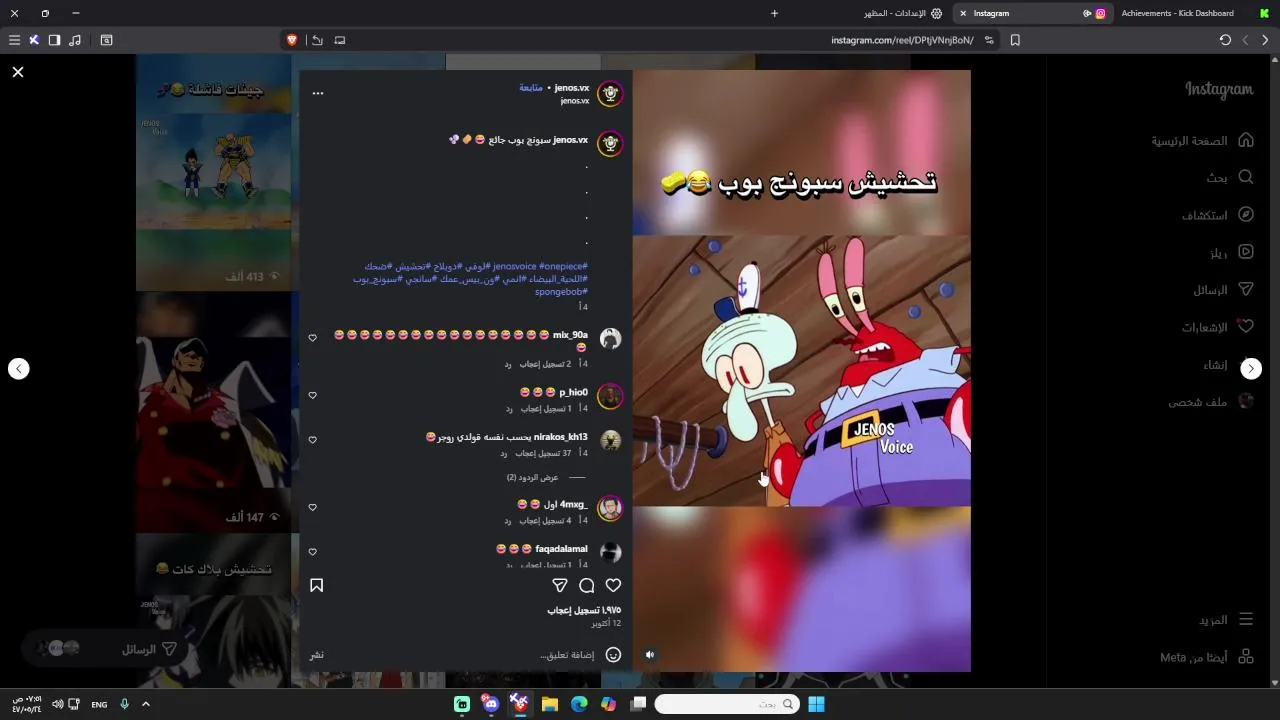
Task: Open Brave Shields lion icon
Action: pyautogui.click(x=292, y=40)
